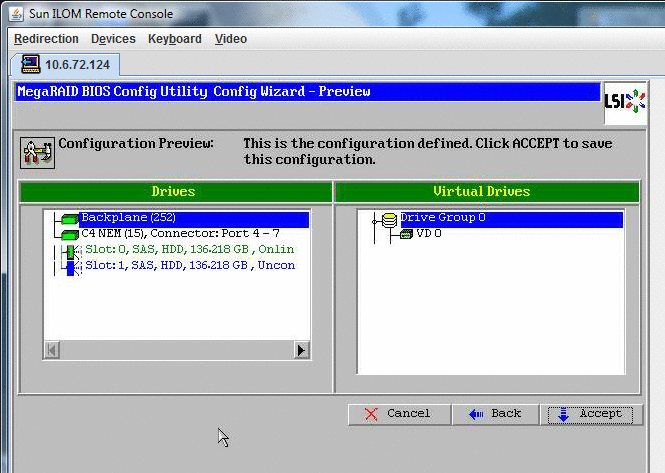This screenshot has height=473, width=665.
Task: Select Backplane (252) in Drives tree
Action: tap(194, 218)
